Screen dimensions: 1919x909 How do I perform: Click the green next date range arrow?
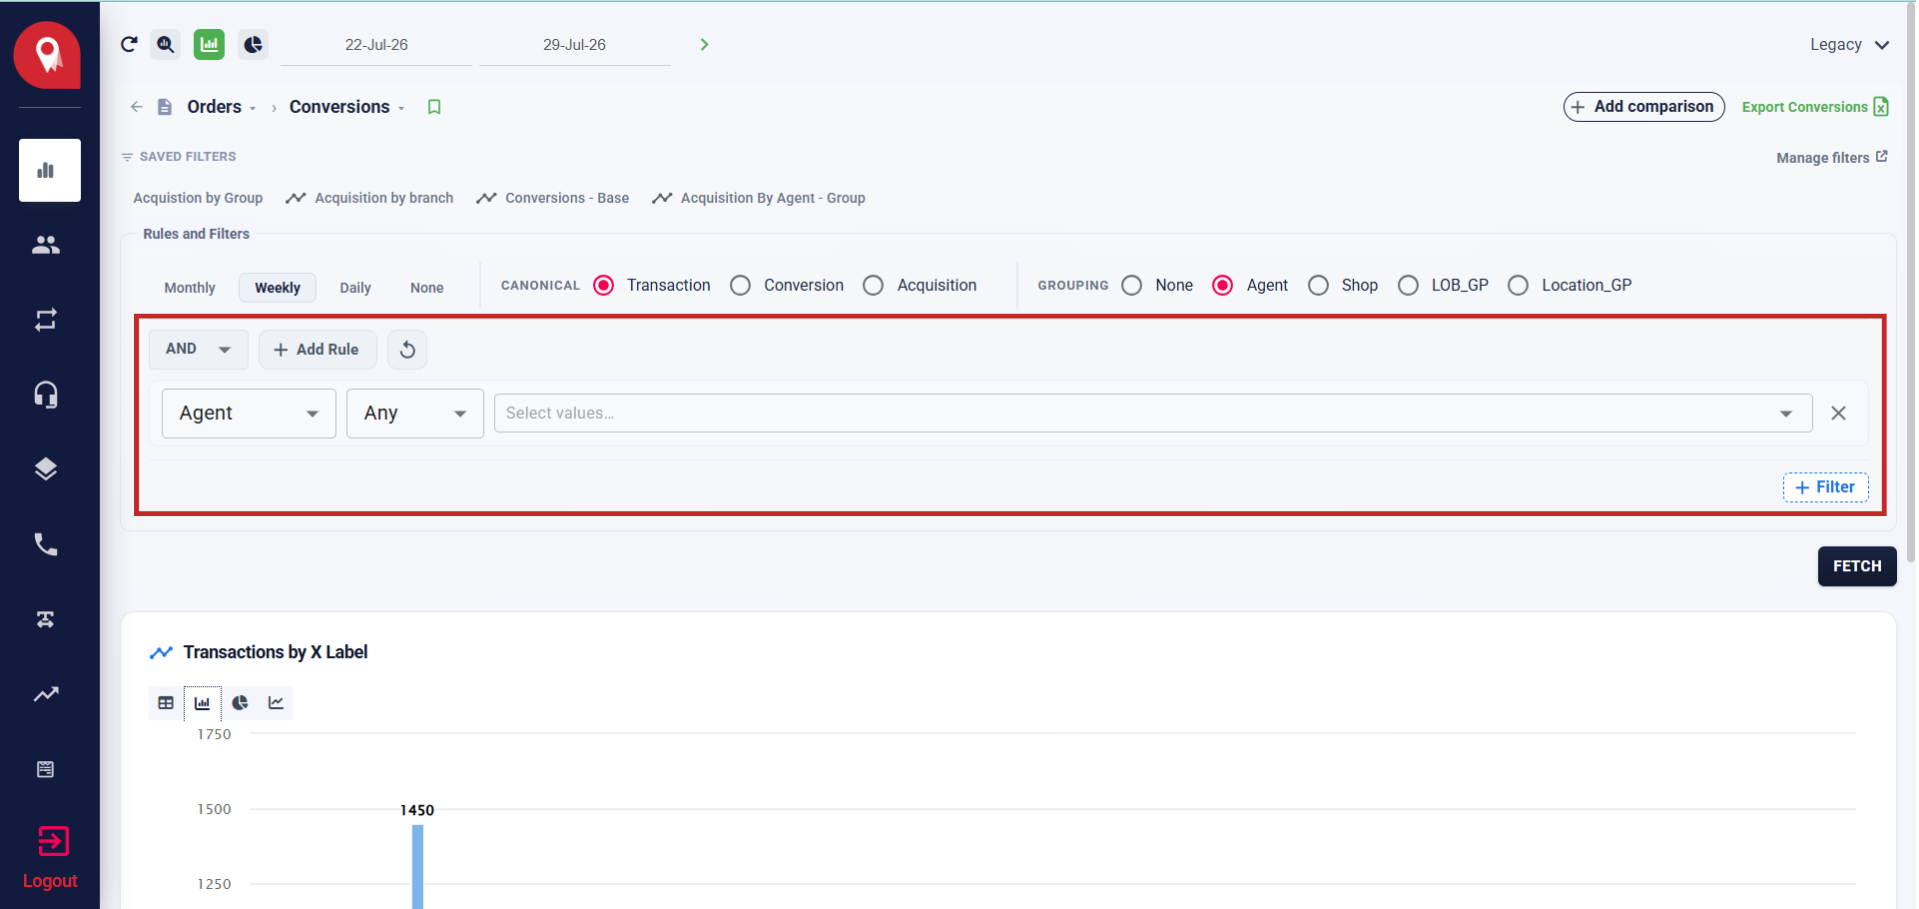pos(704,44)
